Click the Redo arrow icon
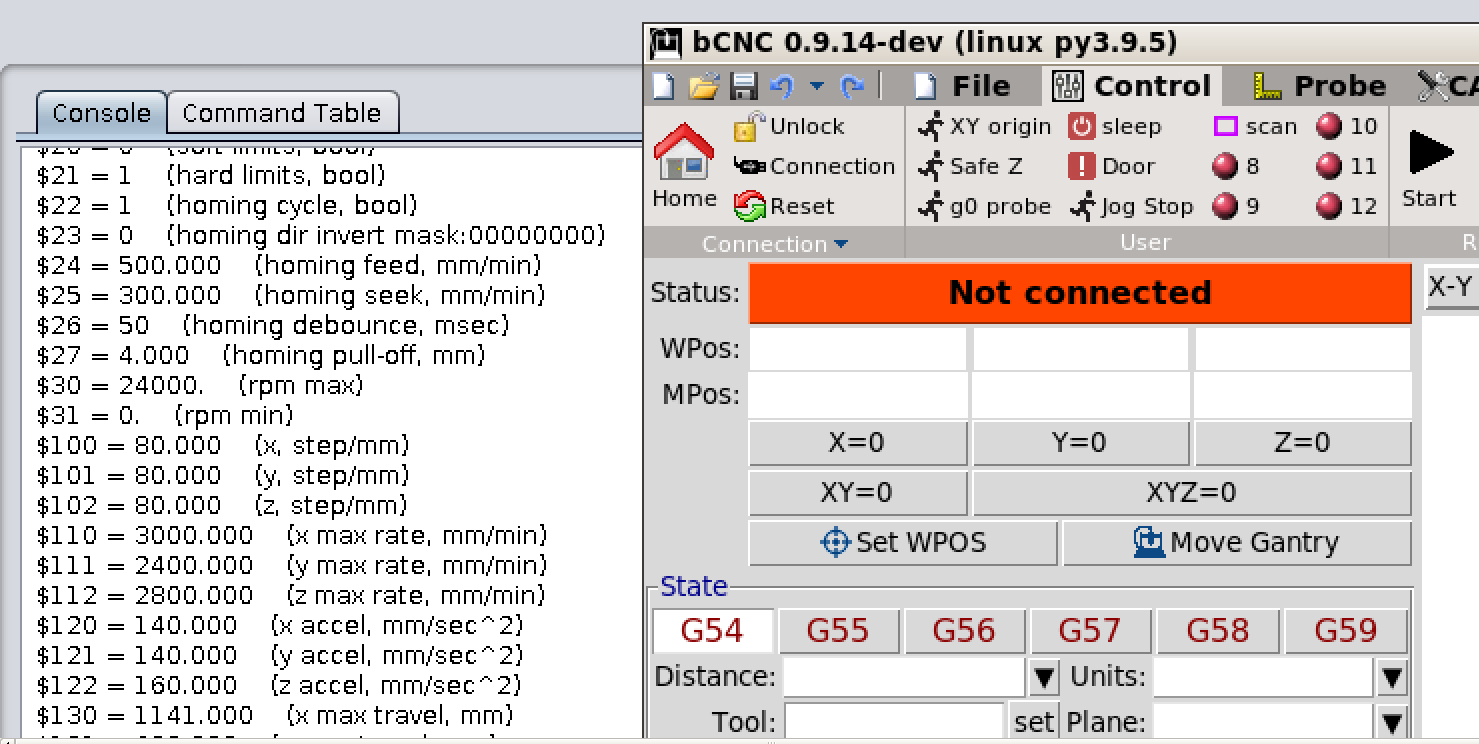Screen dimensions: 1479x744 click(852, 86)
